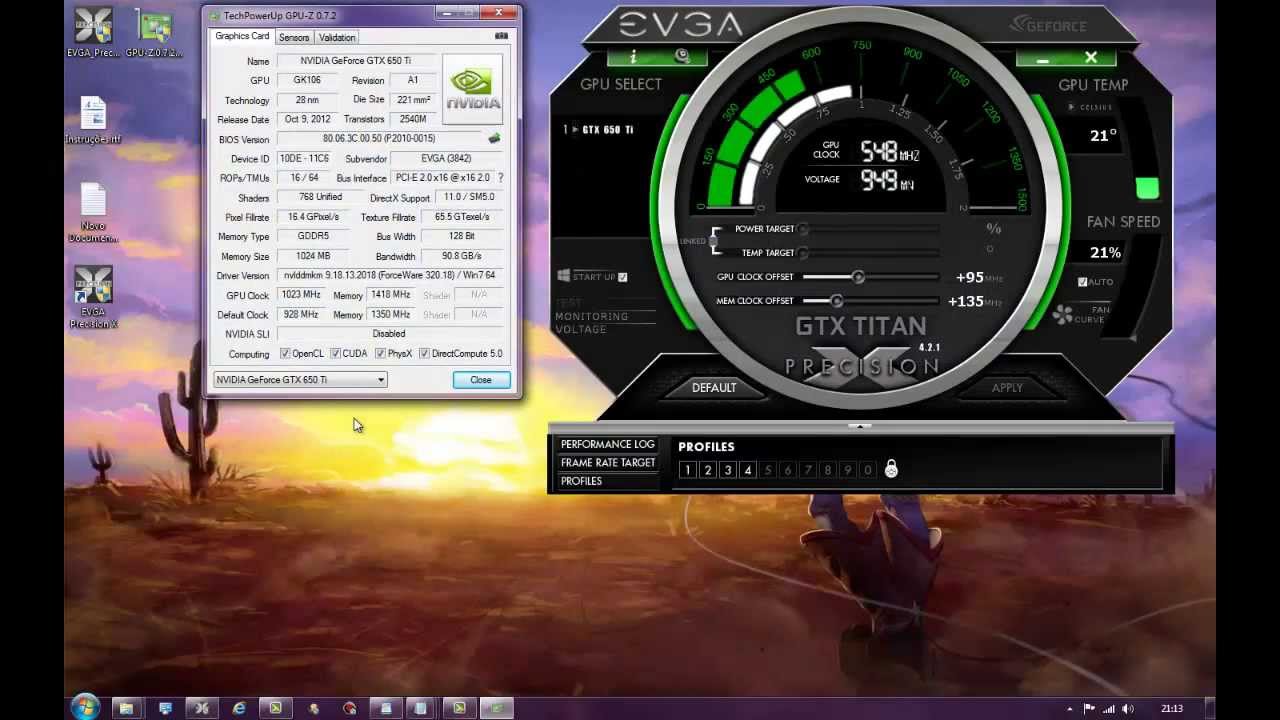
Task: Open the Performance Log panel
Action: point(607,444)
